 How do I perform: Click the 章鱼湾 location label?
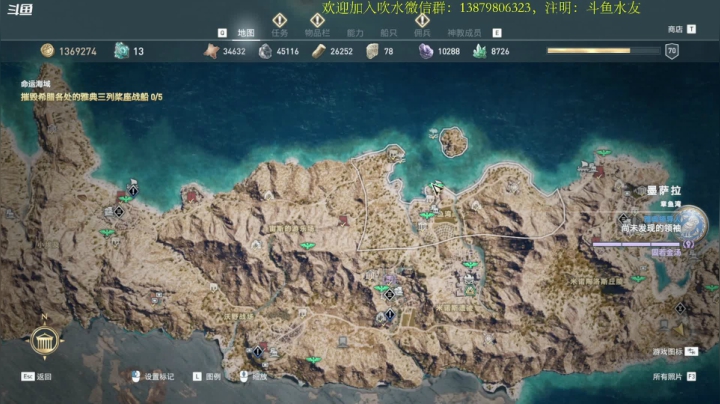pos(670,204)
